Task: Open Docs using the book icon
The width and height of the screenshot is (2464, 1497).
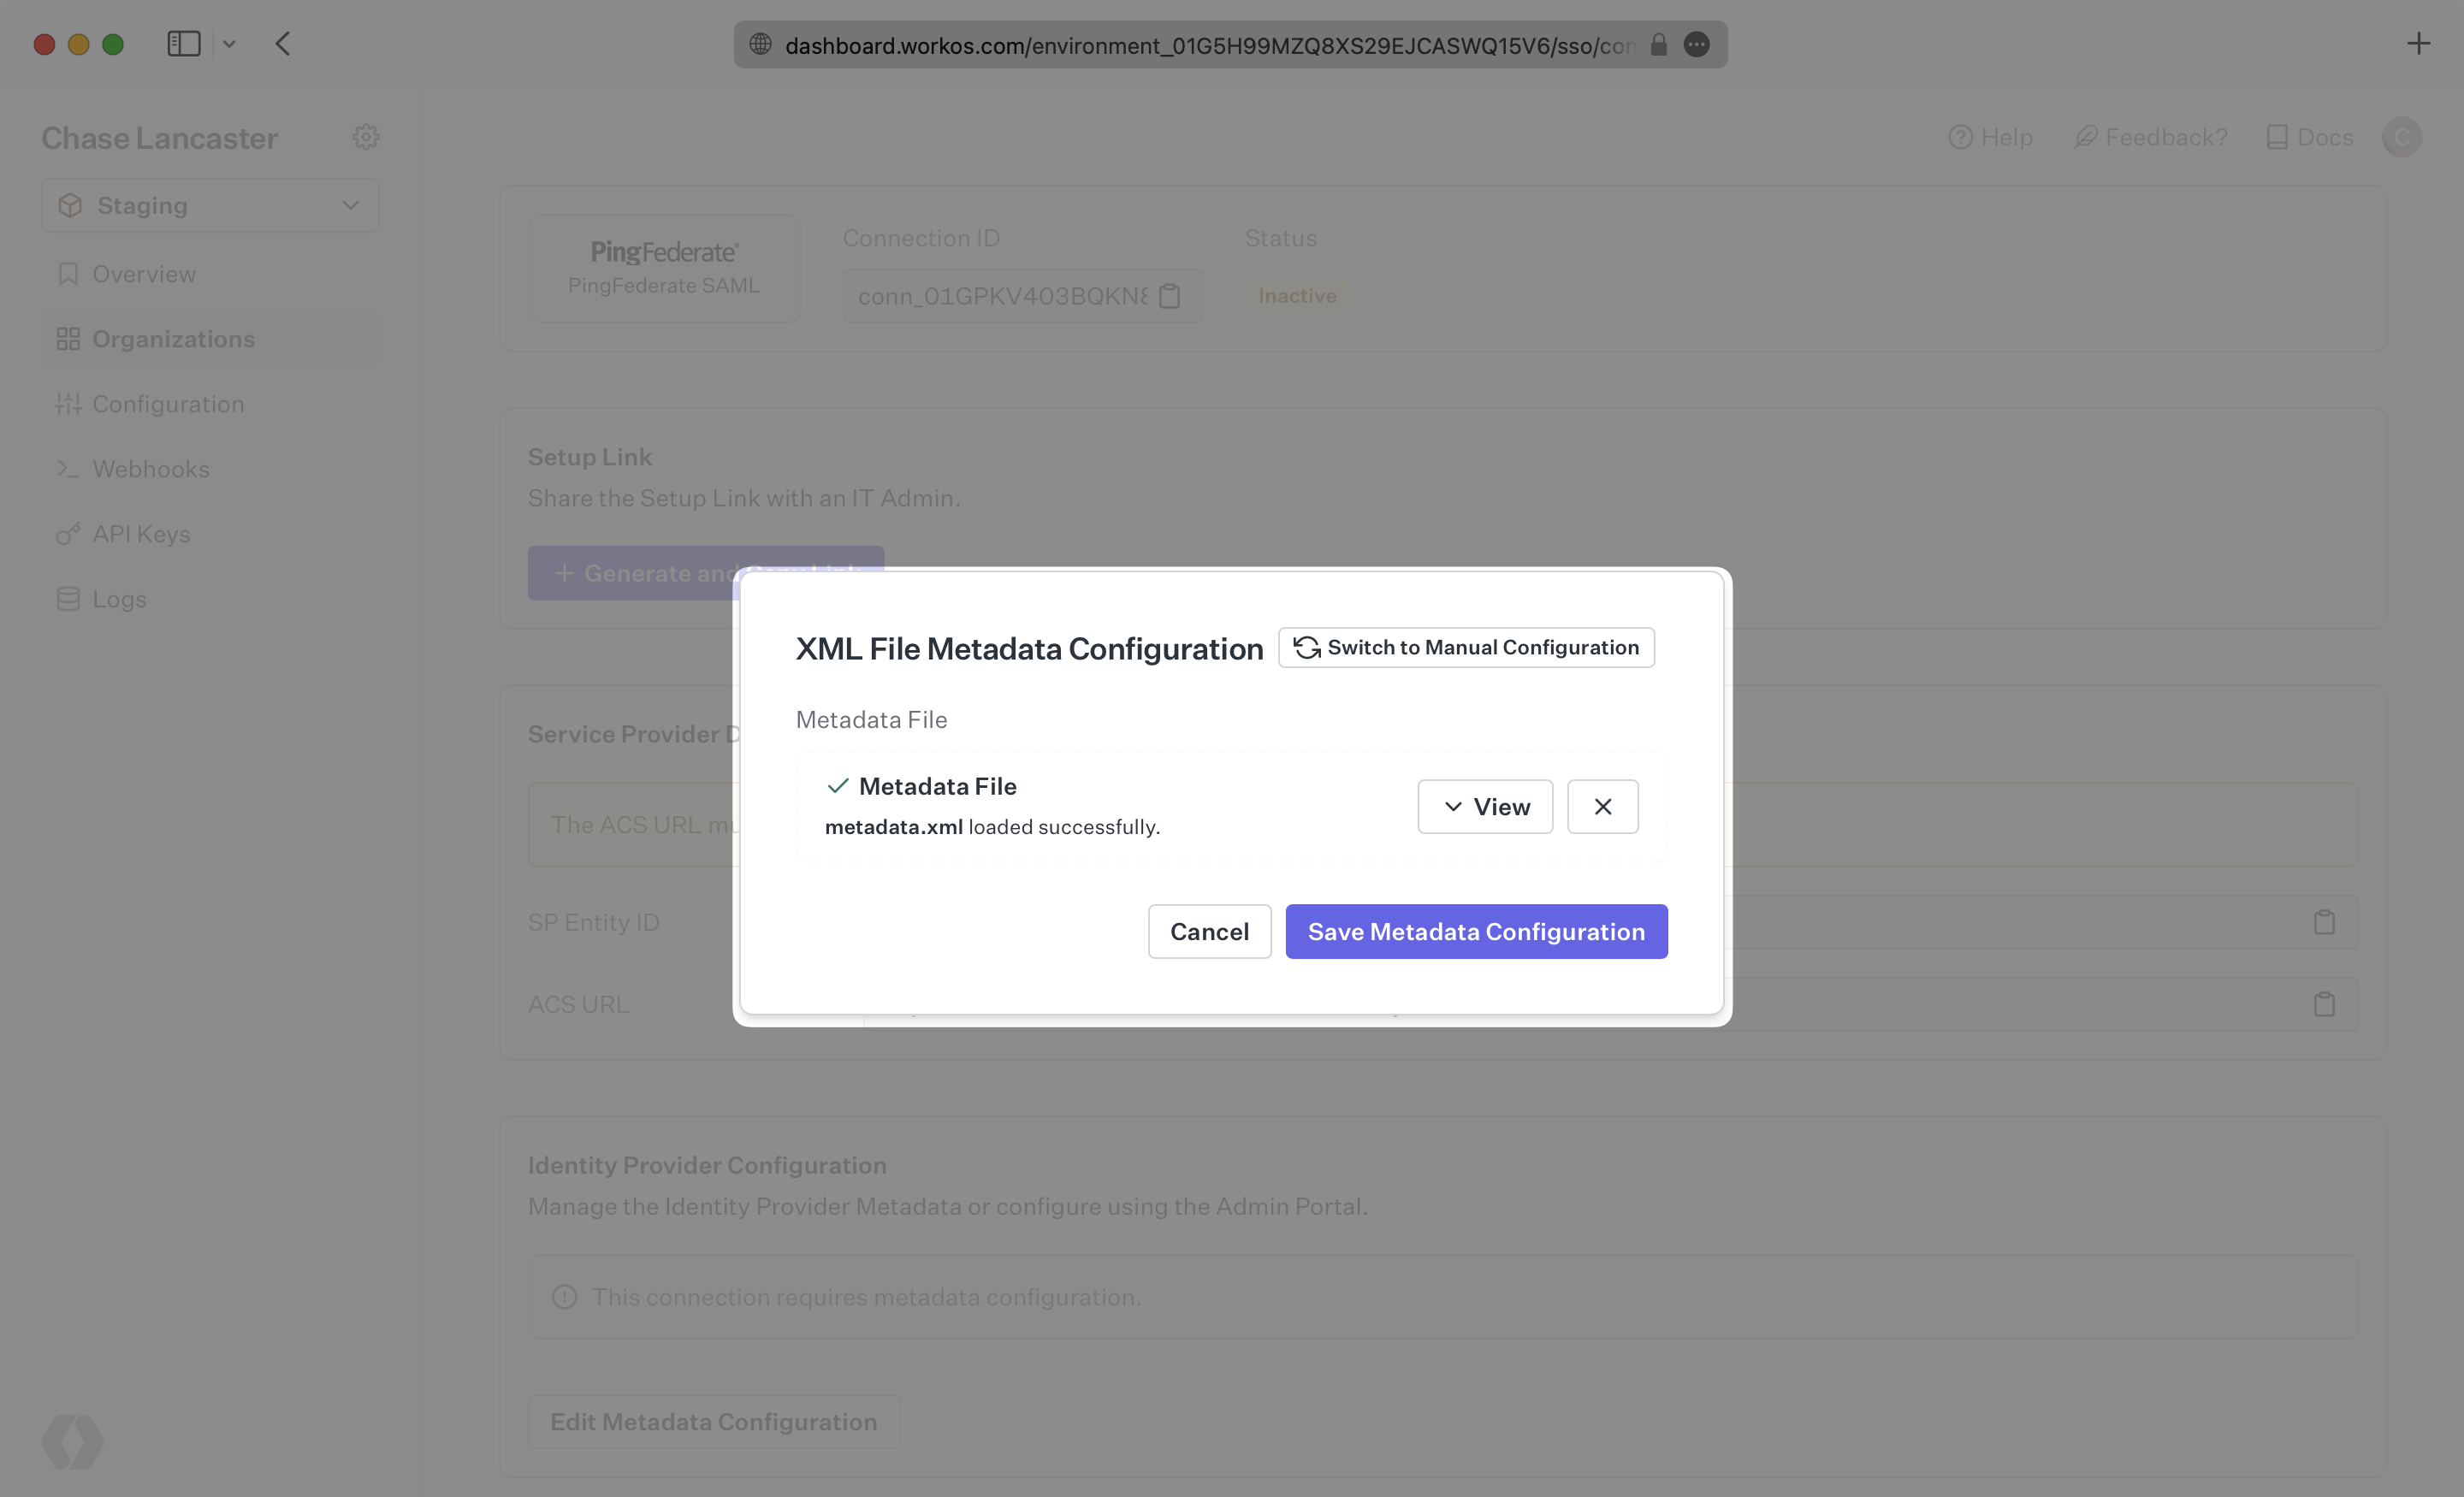Action: coord(2280,137)
